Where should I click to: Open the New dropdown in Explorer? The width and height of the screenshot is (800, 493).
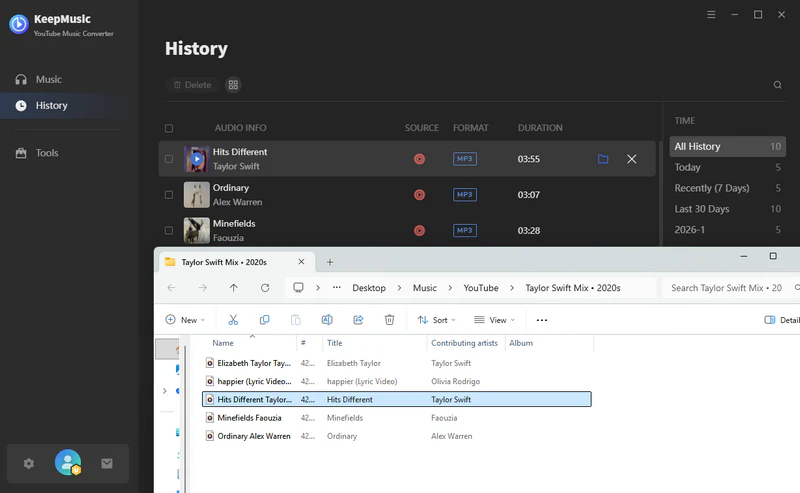click(185, 320)
